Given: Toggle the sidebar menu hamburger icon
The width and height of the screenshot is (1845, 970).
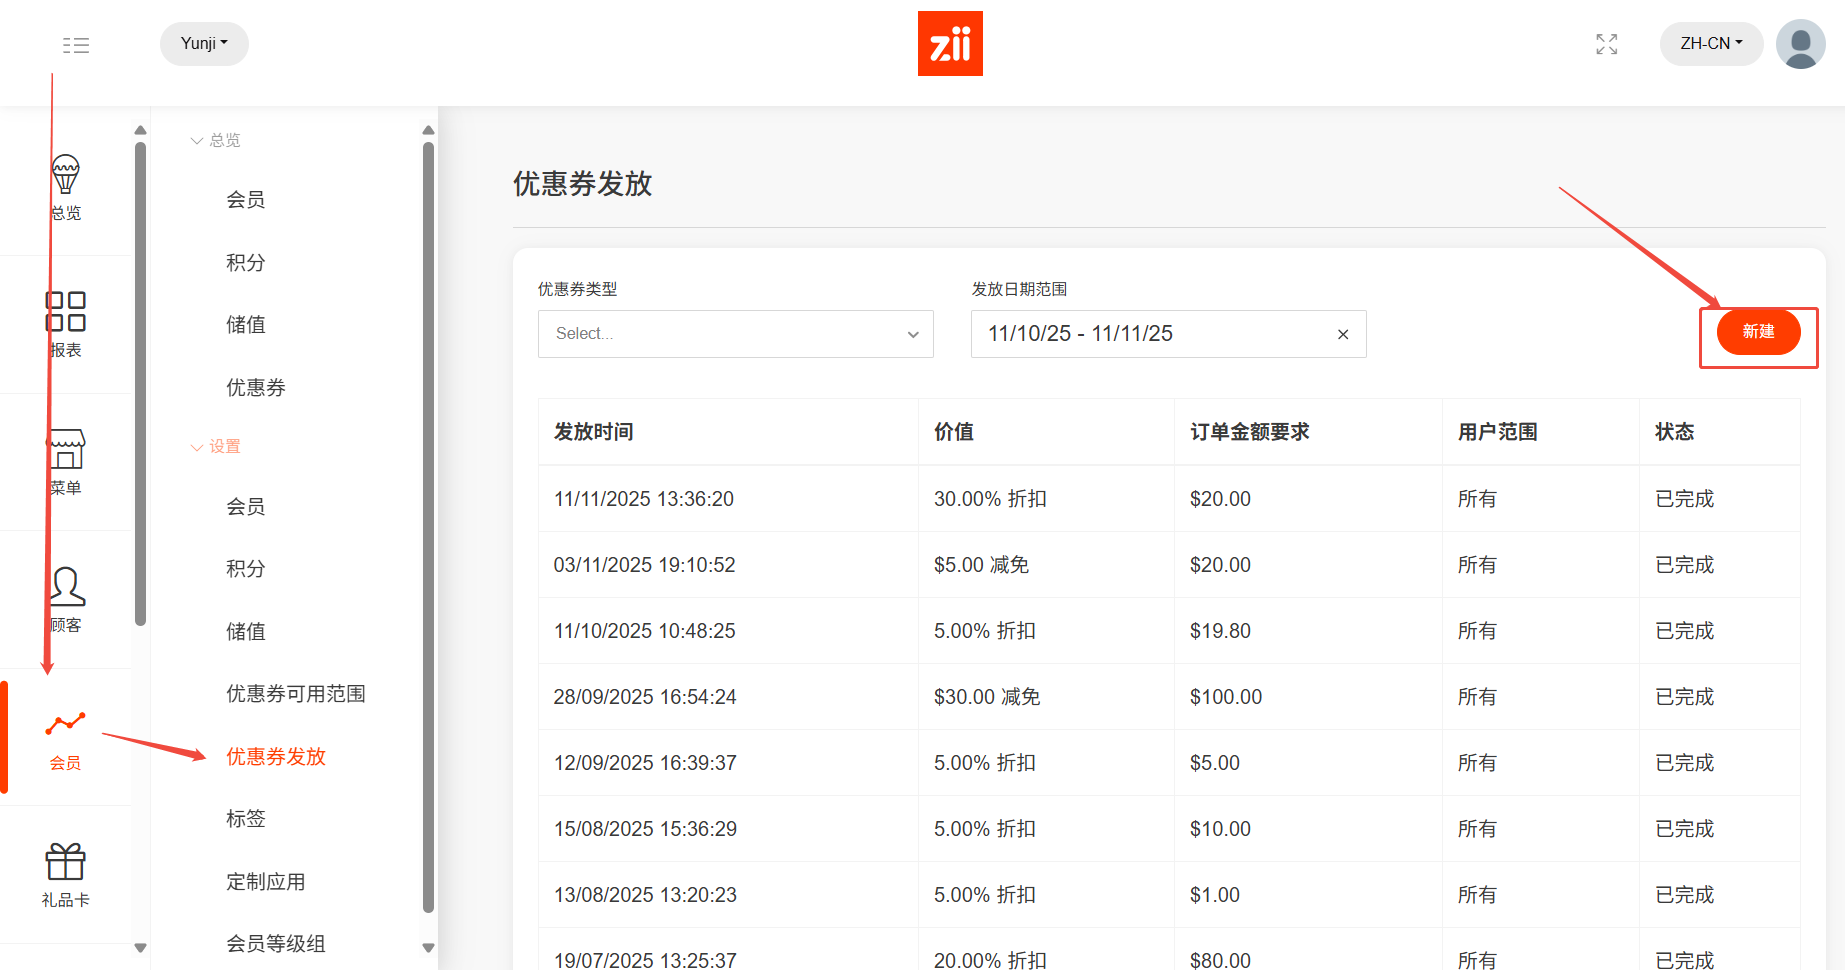Looking at the screenshot, I should 76,45.
